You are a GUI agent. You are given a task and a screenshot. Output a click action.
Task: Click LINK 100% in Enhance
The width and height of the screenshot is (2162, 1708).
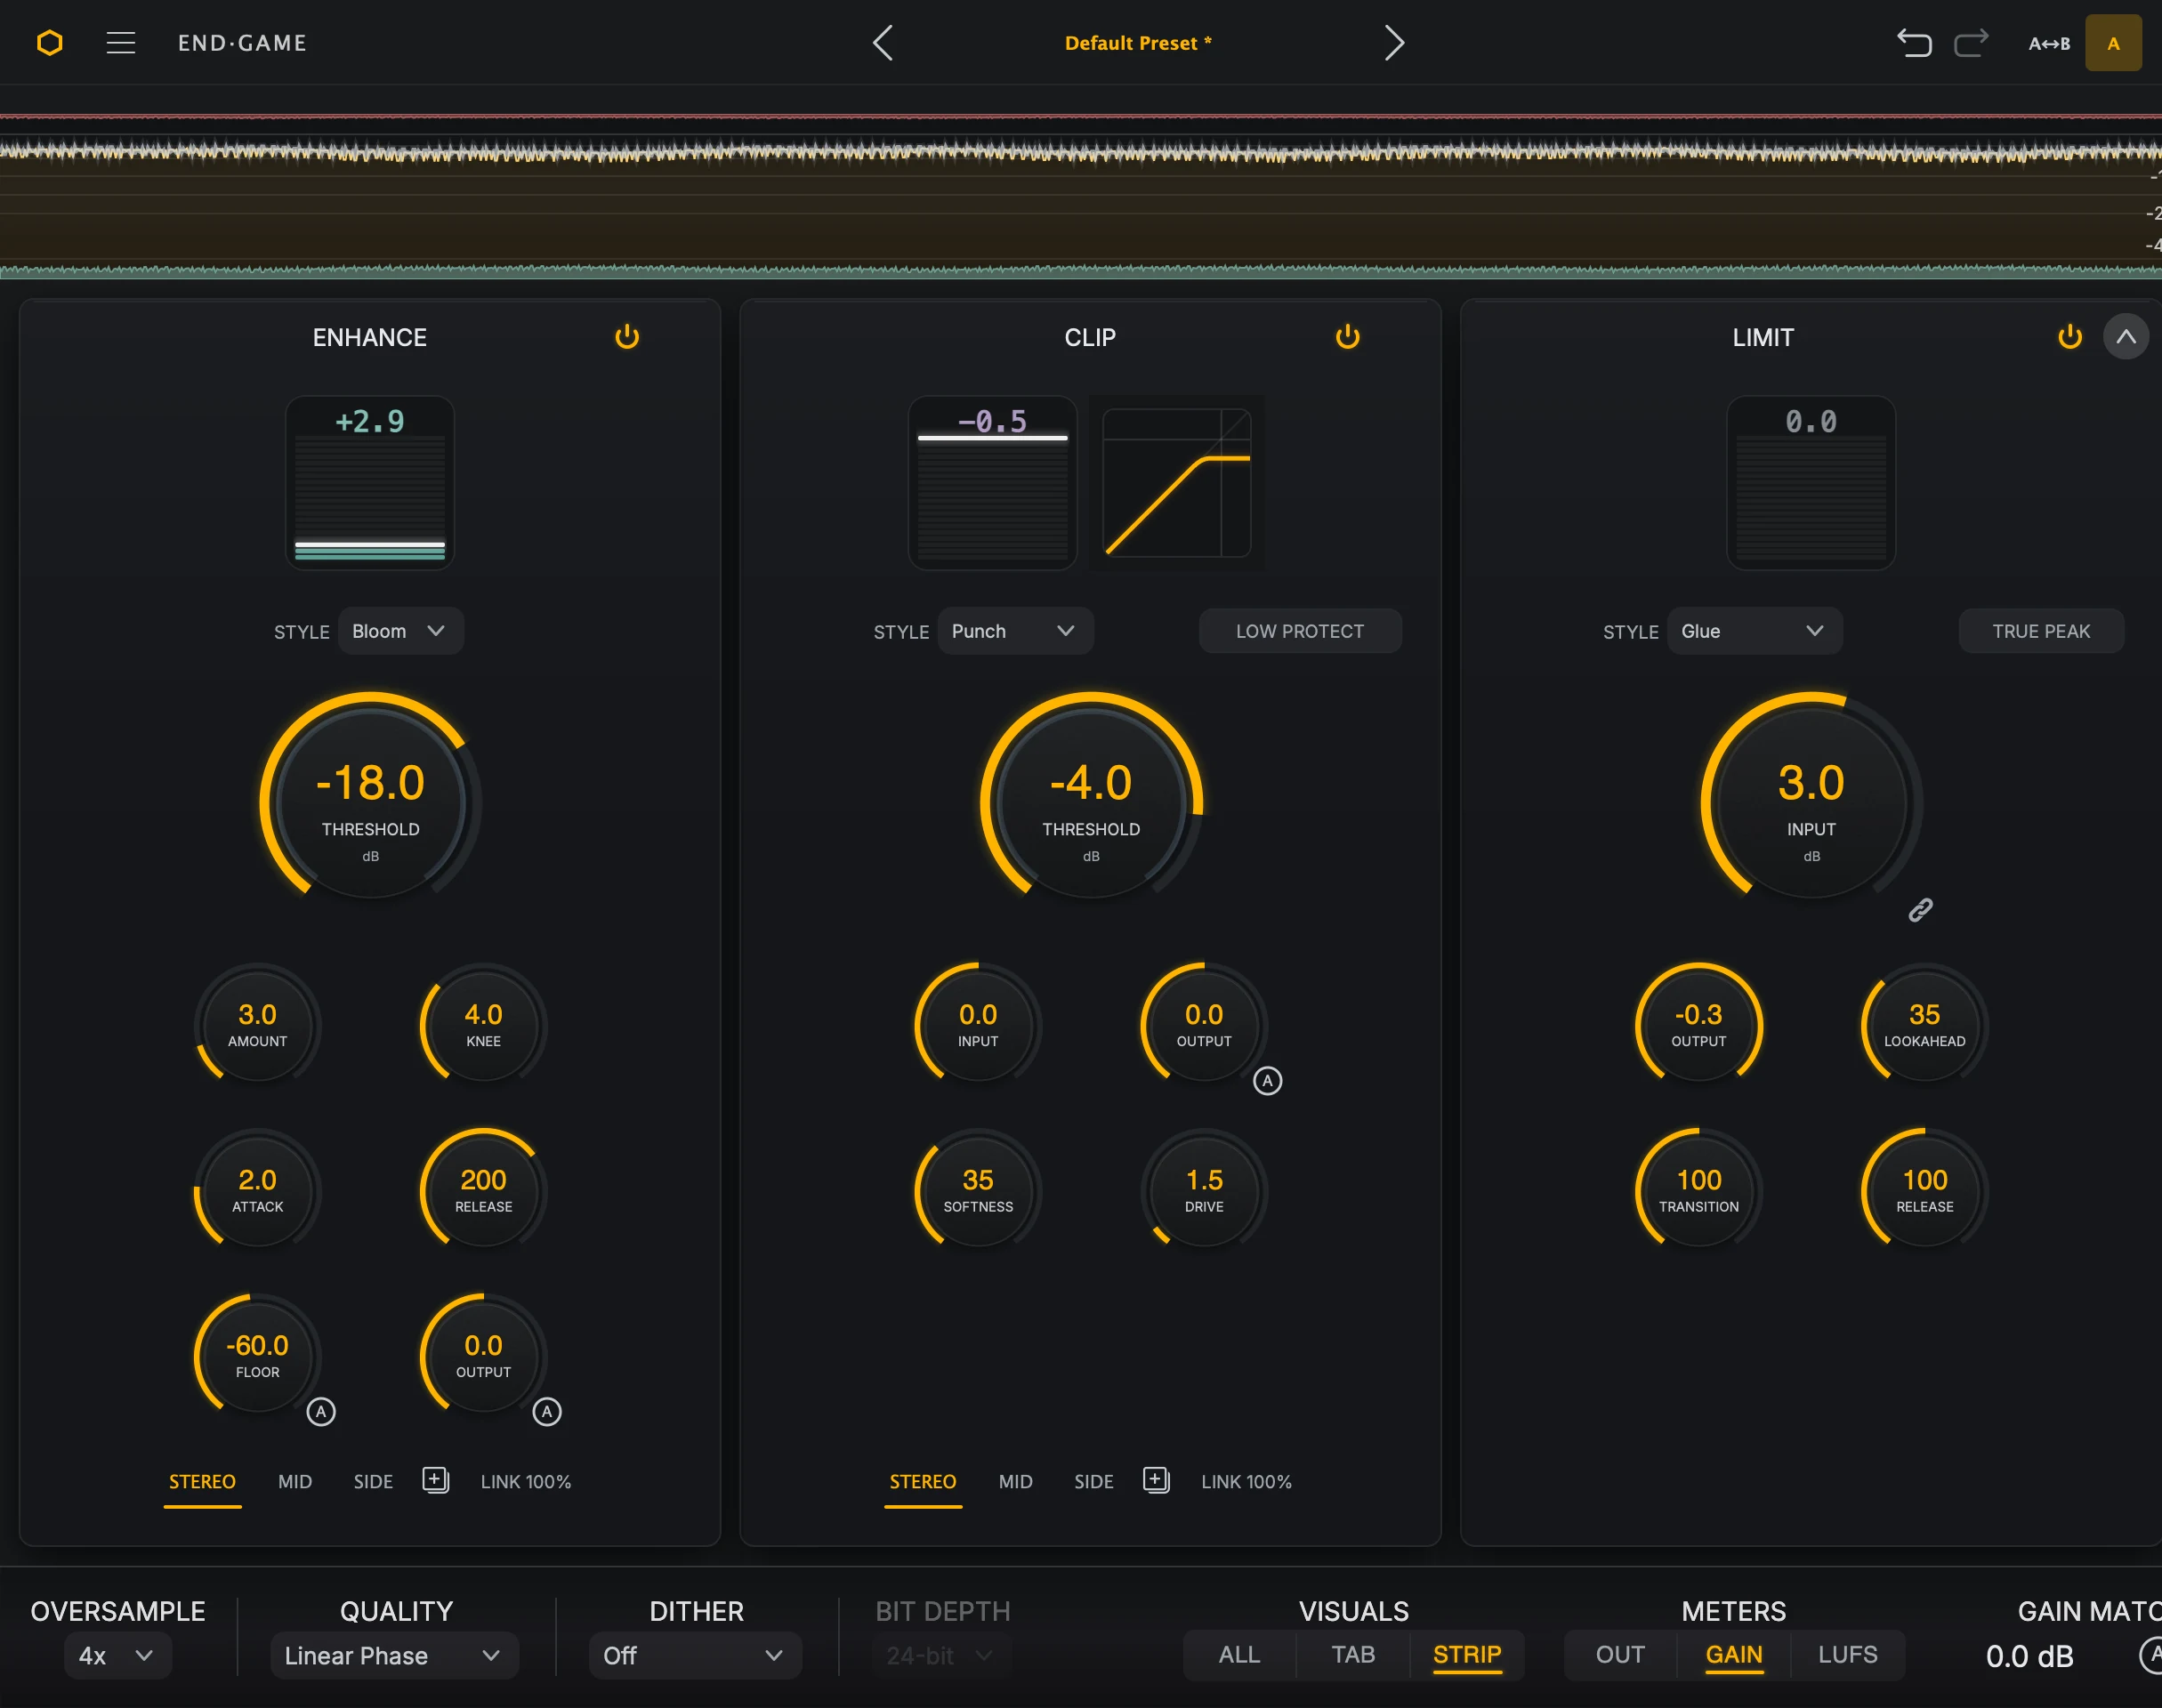(x=526, y=1482)
